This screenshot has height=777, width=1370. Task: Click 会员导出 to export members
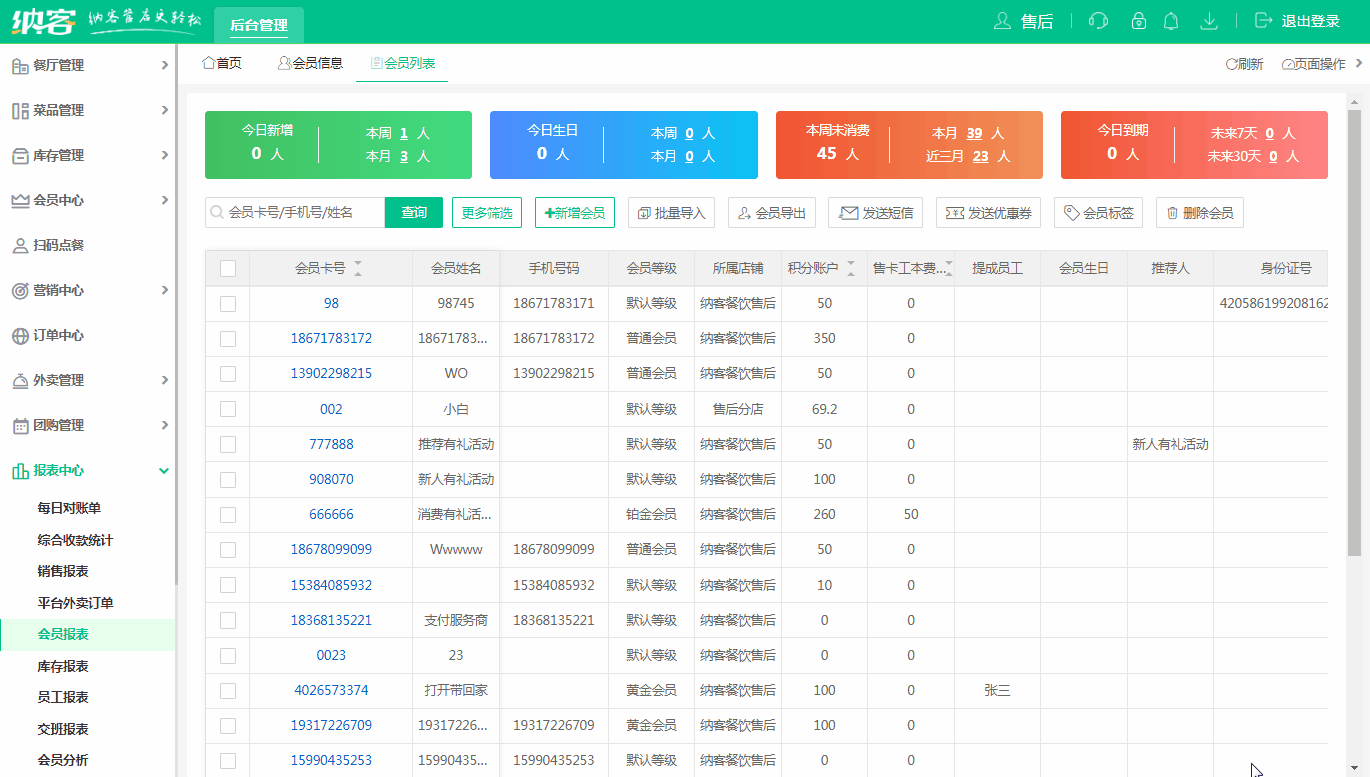point(771,212)
